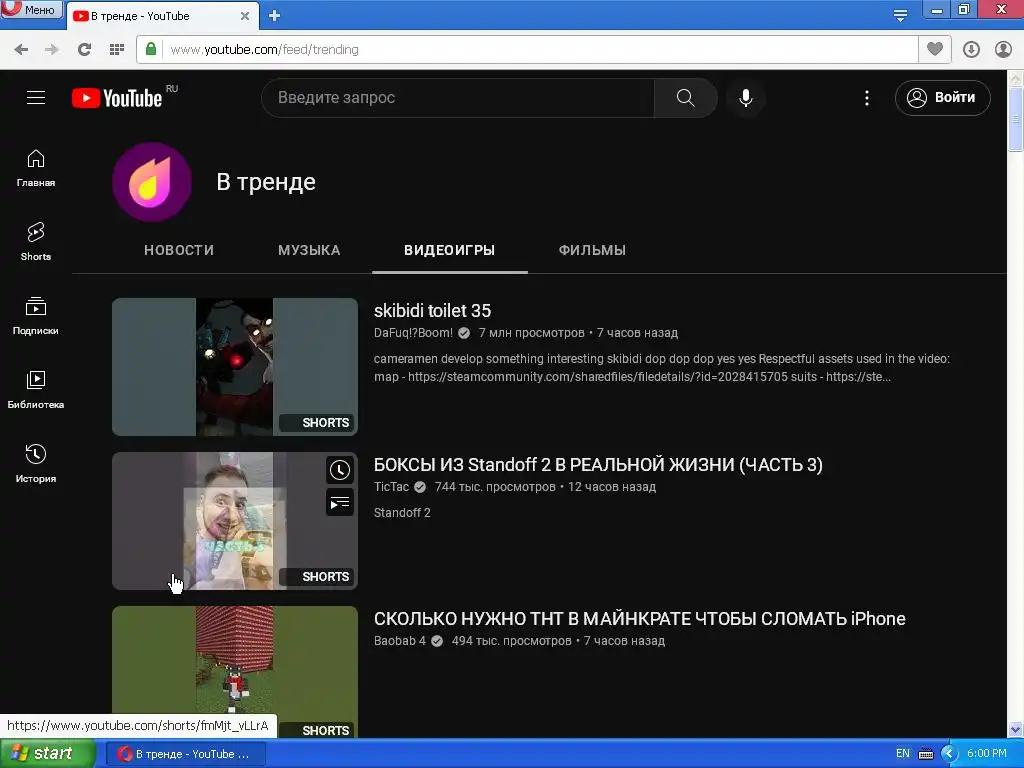Image resolution: width=1024 pixels, height=768 pixels.
Task: Click the skibidi toilet video description text
Action: coord(662,368)
